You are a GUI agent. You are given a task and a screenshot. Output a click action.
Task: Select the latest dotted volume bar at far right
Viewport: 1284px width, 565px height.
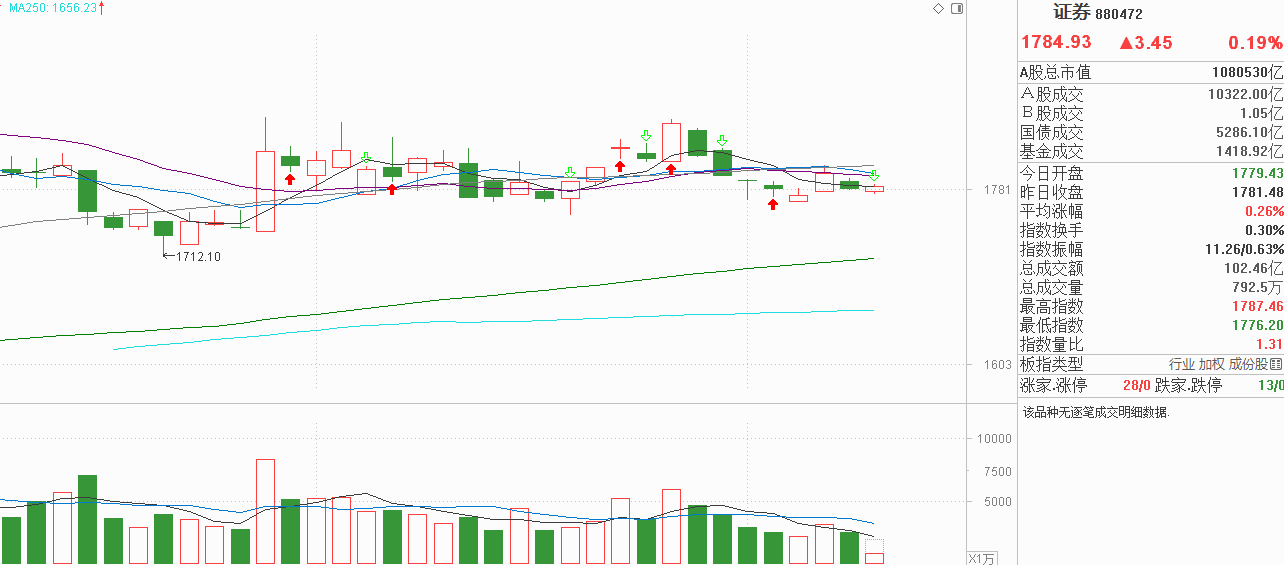(874, 552)
